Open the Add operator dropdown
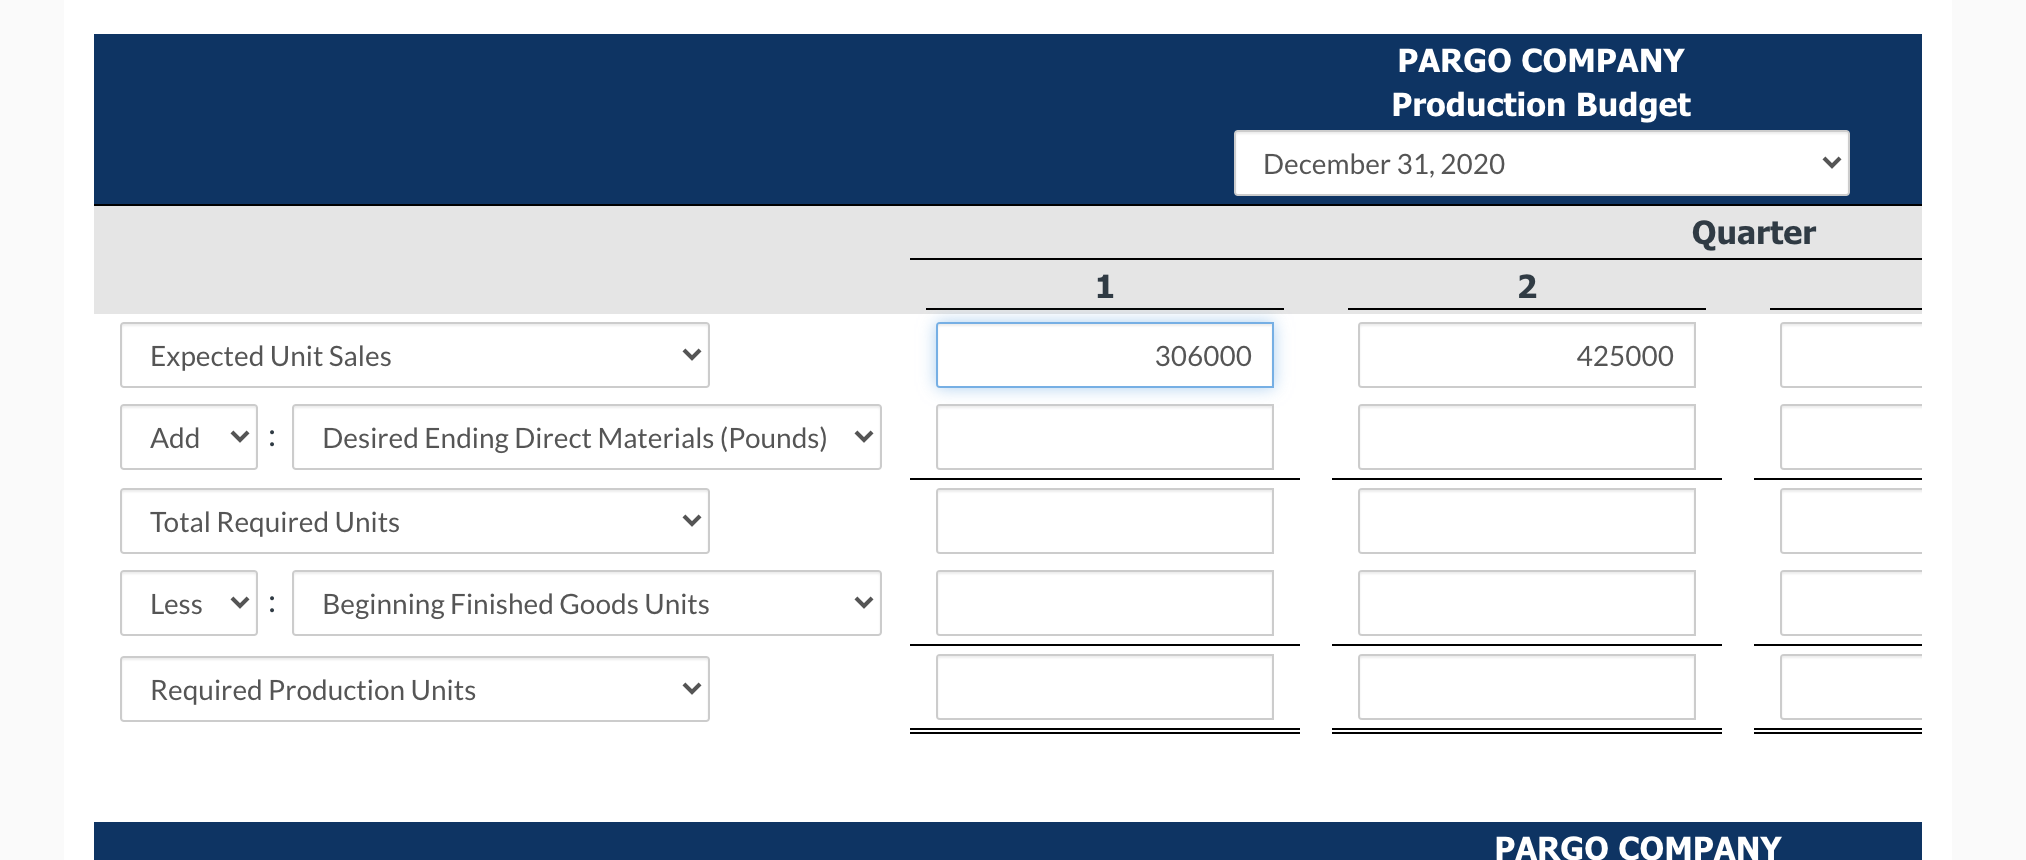 coord(188,437)
